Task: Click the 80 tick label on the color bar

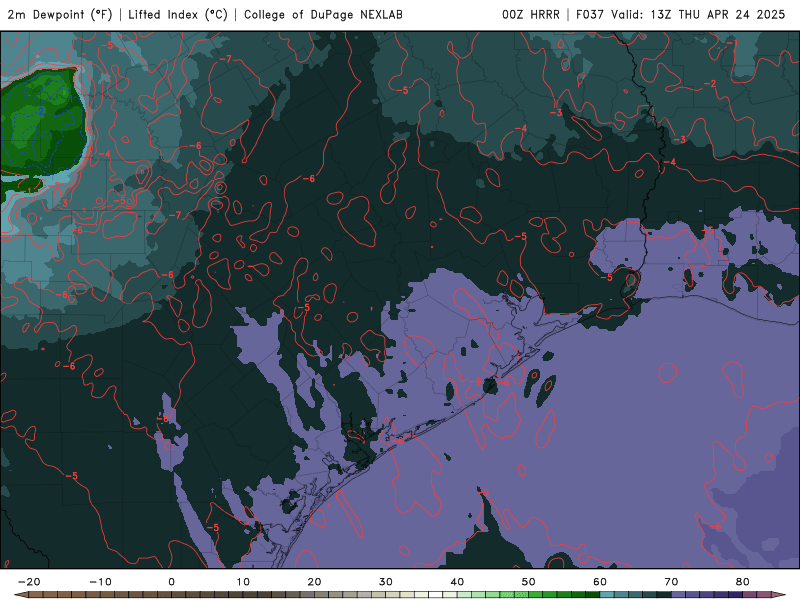Action: click(743, 582)
